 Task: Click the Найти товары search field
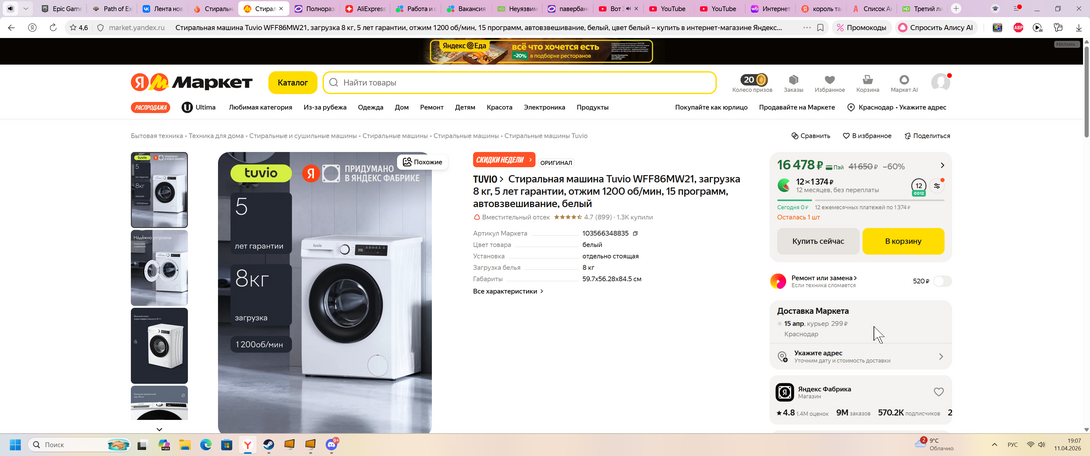click(520, 83)
